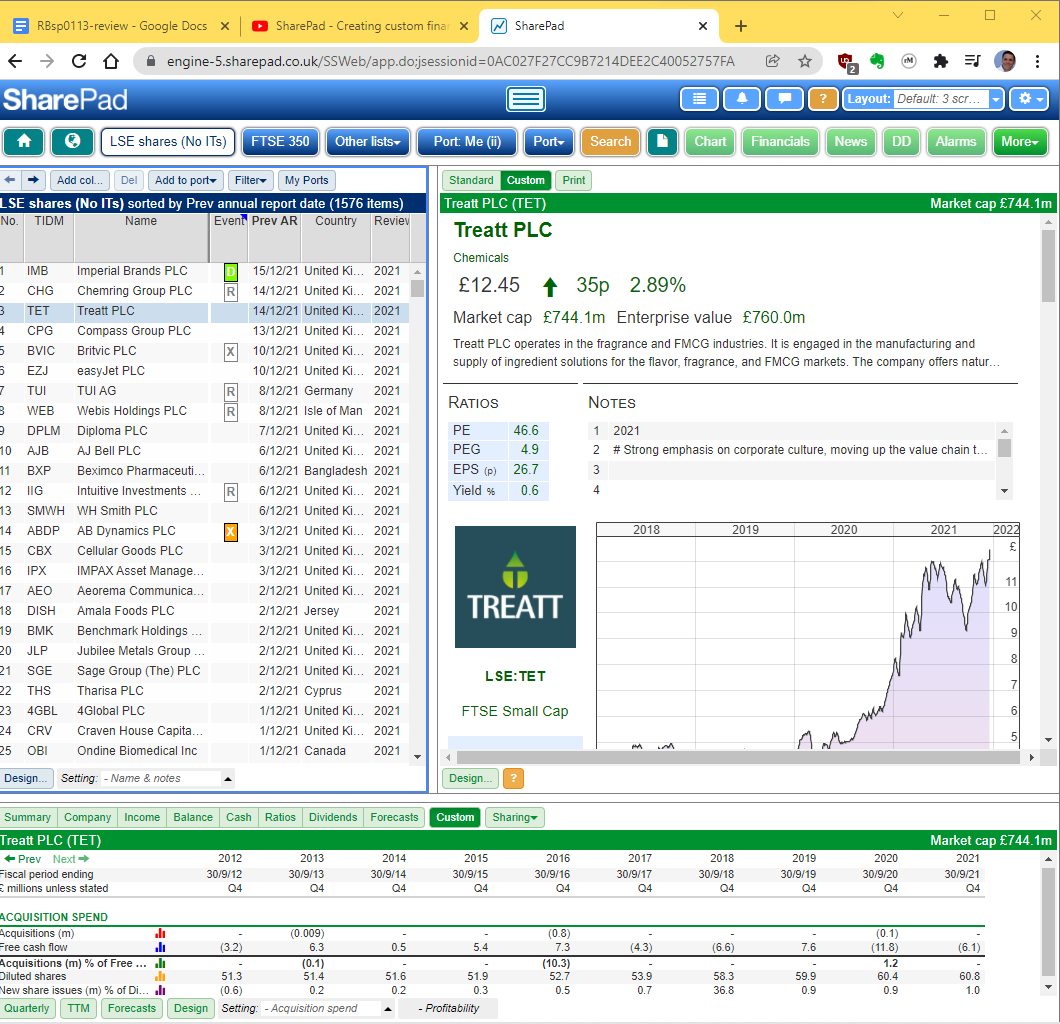The height and width of the screenshot is (1024, 1060).
Task: Open the chat messages button
Action: 784,99
